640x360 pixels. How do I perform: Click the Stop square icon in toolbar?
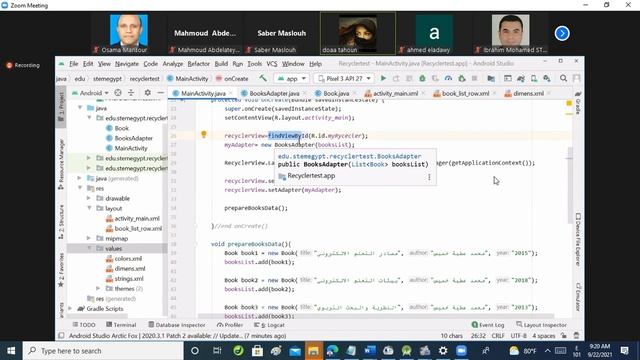click(474, 78)
